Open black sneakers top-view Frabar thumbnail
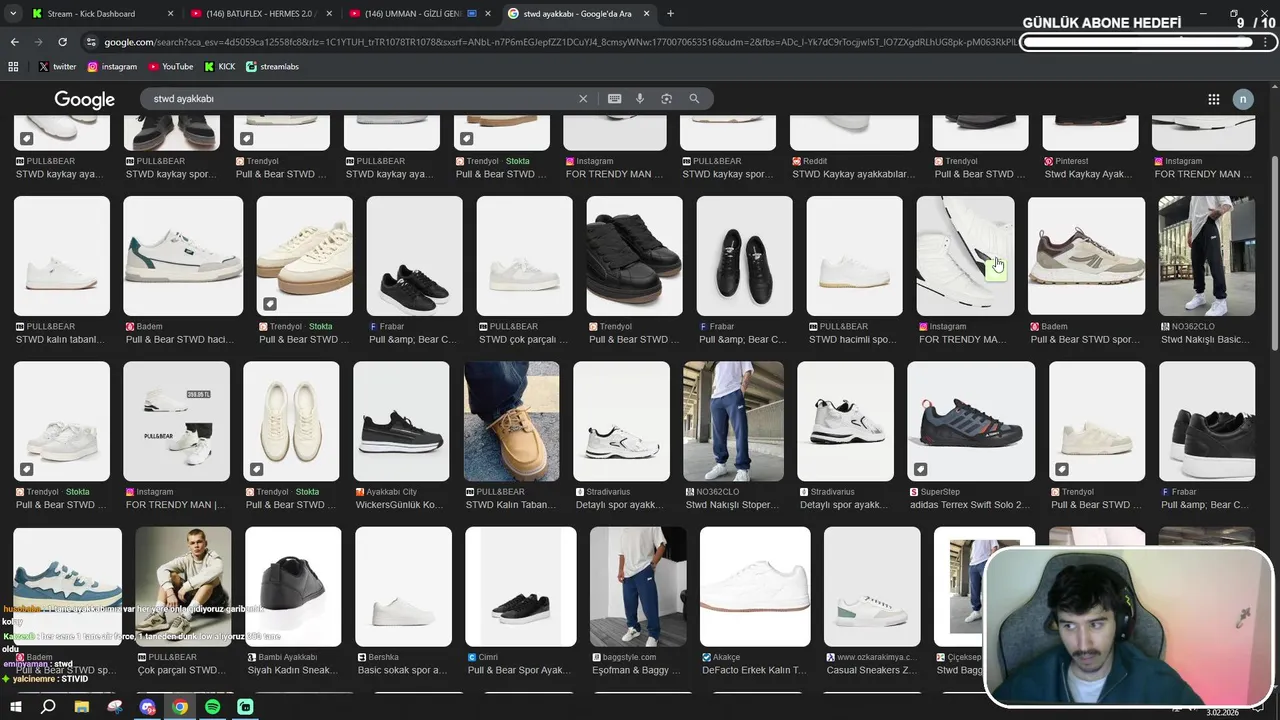The image size is (1280, 720). (x=744, y=256)
